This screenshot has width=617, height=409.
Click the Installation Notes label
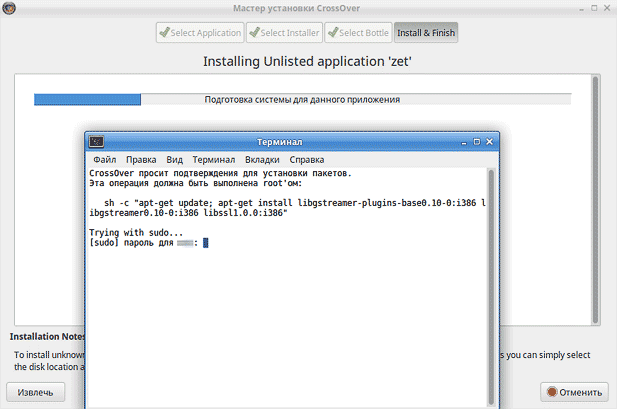(x=47, y=337)
